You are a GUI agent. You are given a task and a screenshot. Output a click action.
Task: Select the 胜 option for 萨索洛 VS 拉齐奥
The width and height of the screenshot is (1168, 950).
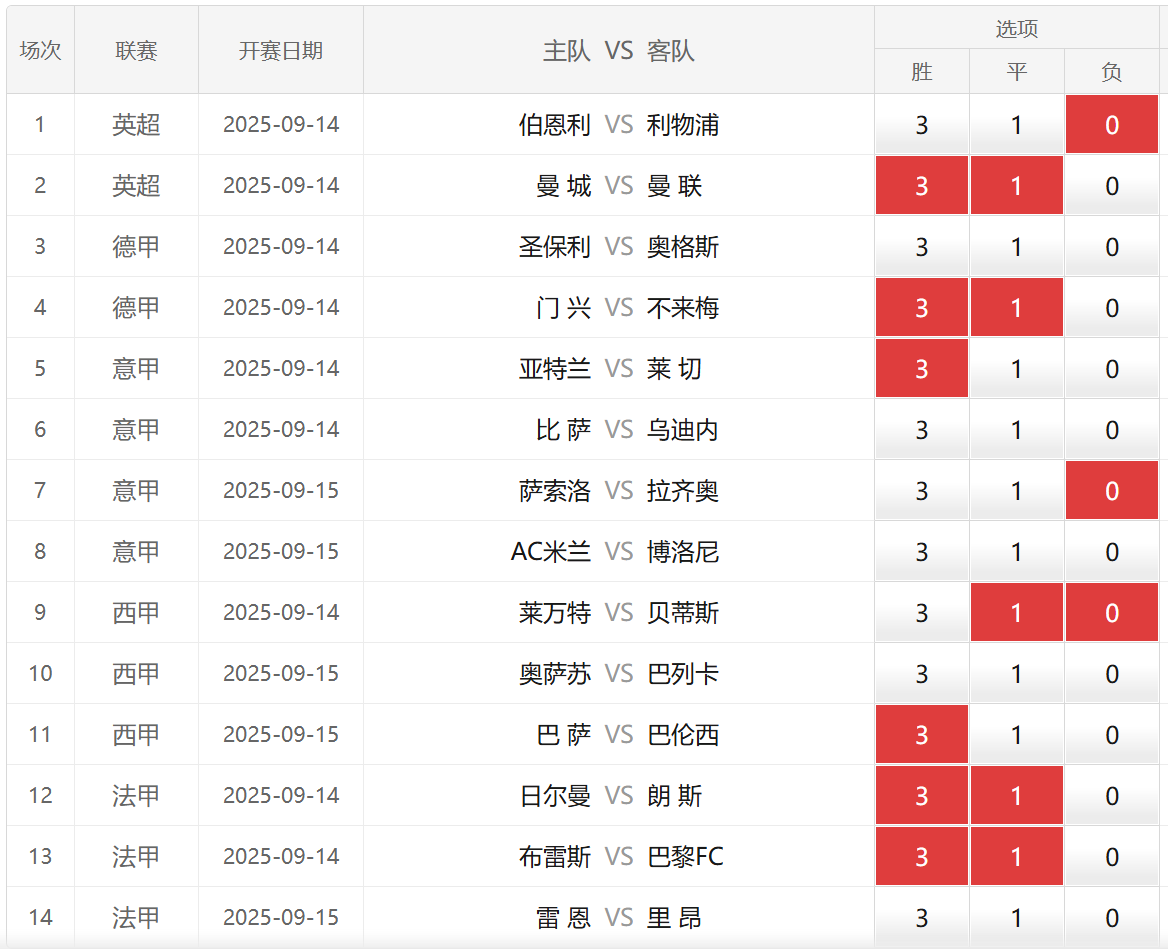click(921, 491)
